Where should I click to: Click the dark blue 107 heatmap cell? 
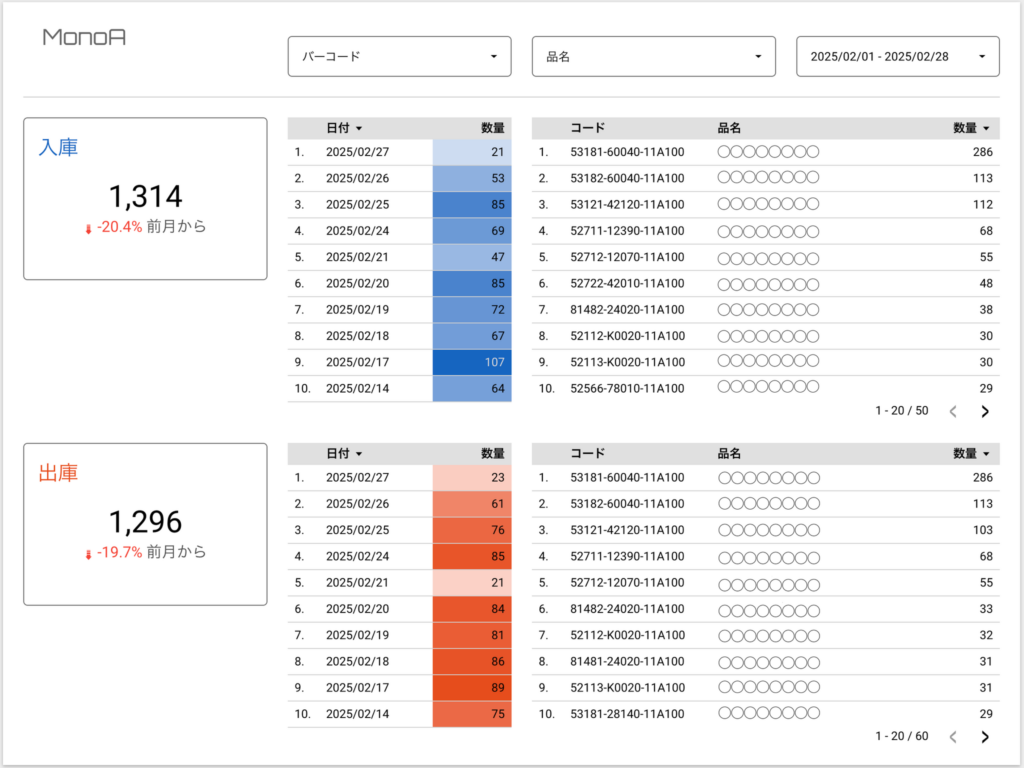tap(472, 362)
